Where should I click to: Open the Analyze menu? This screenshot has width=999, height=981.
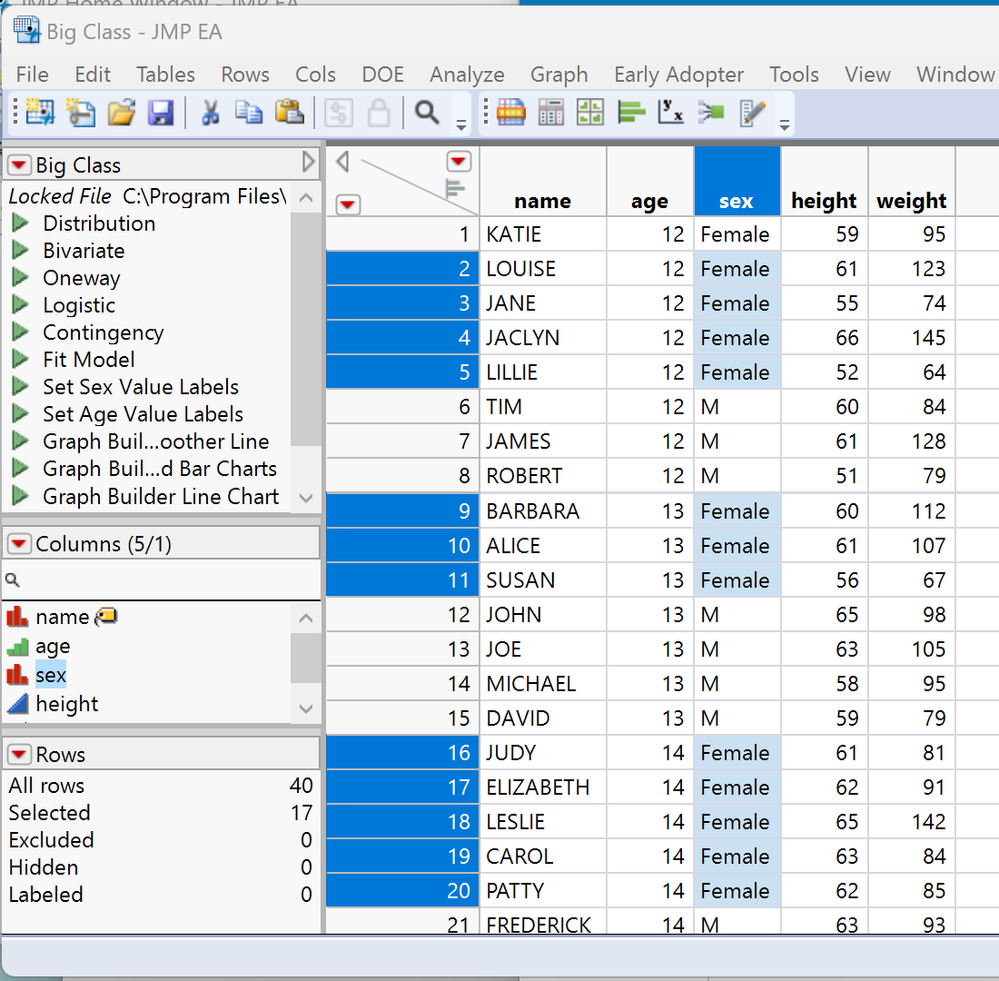[467, 75]
